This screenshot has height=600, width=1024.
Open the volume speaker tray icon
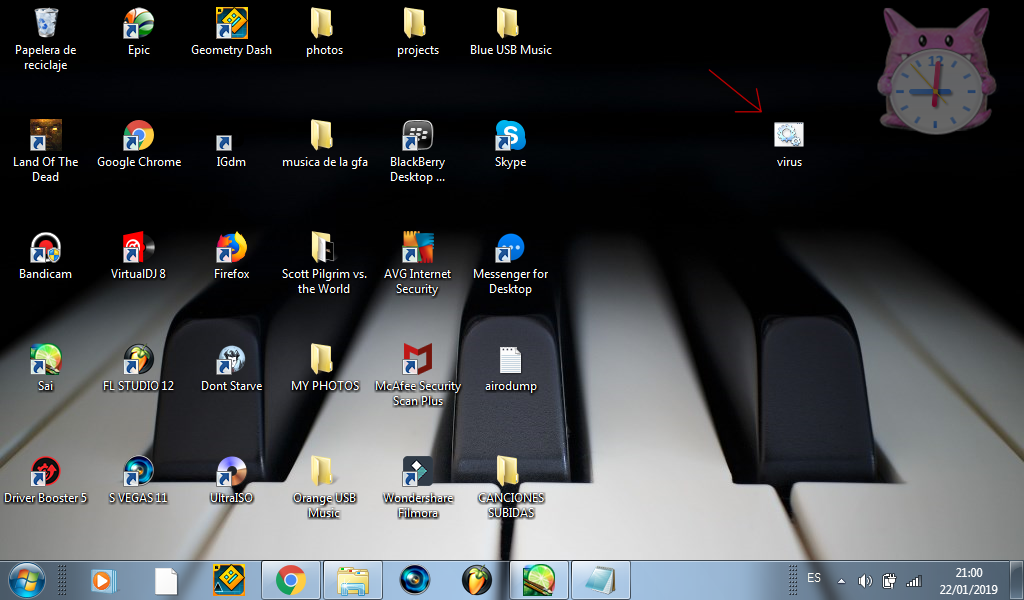click(865, 580)
